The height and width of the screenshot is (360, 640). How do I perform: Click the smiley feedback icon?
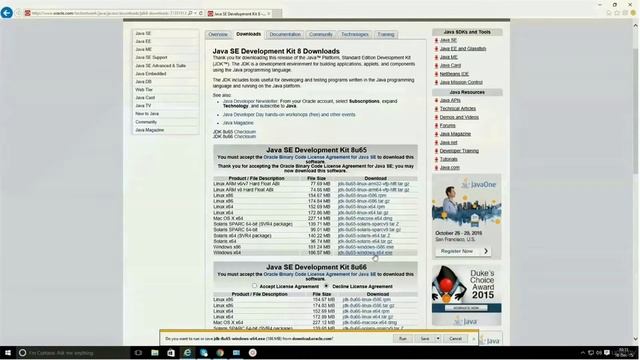click(633, 13)
